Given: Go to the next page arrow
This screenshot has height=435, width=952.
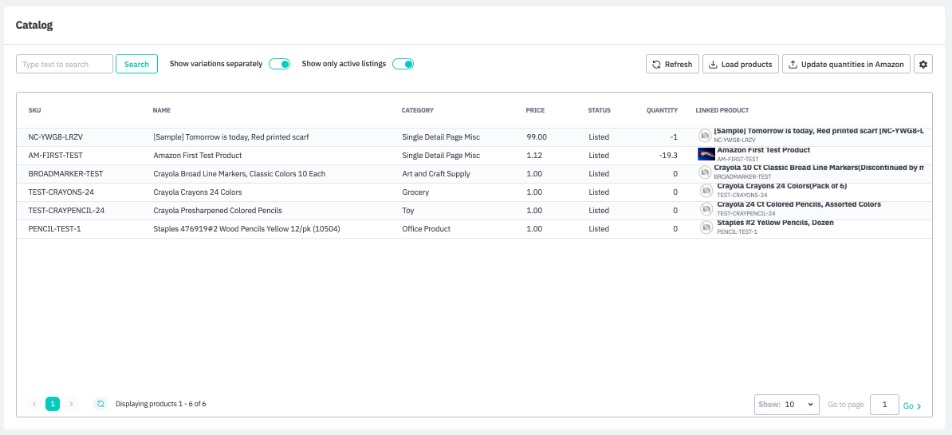Looking at the screenshot, I should [x=71, y=404].
